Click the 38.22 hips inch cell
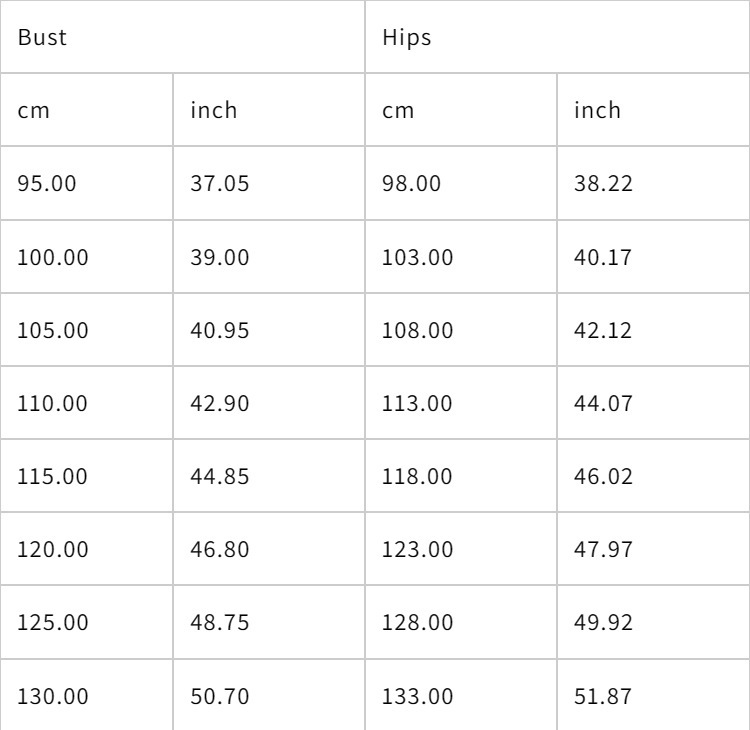This screenshot has height=730, width=750. (x=603, y=184)
